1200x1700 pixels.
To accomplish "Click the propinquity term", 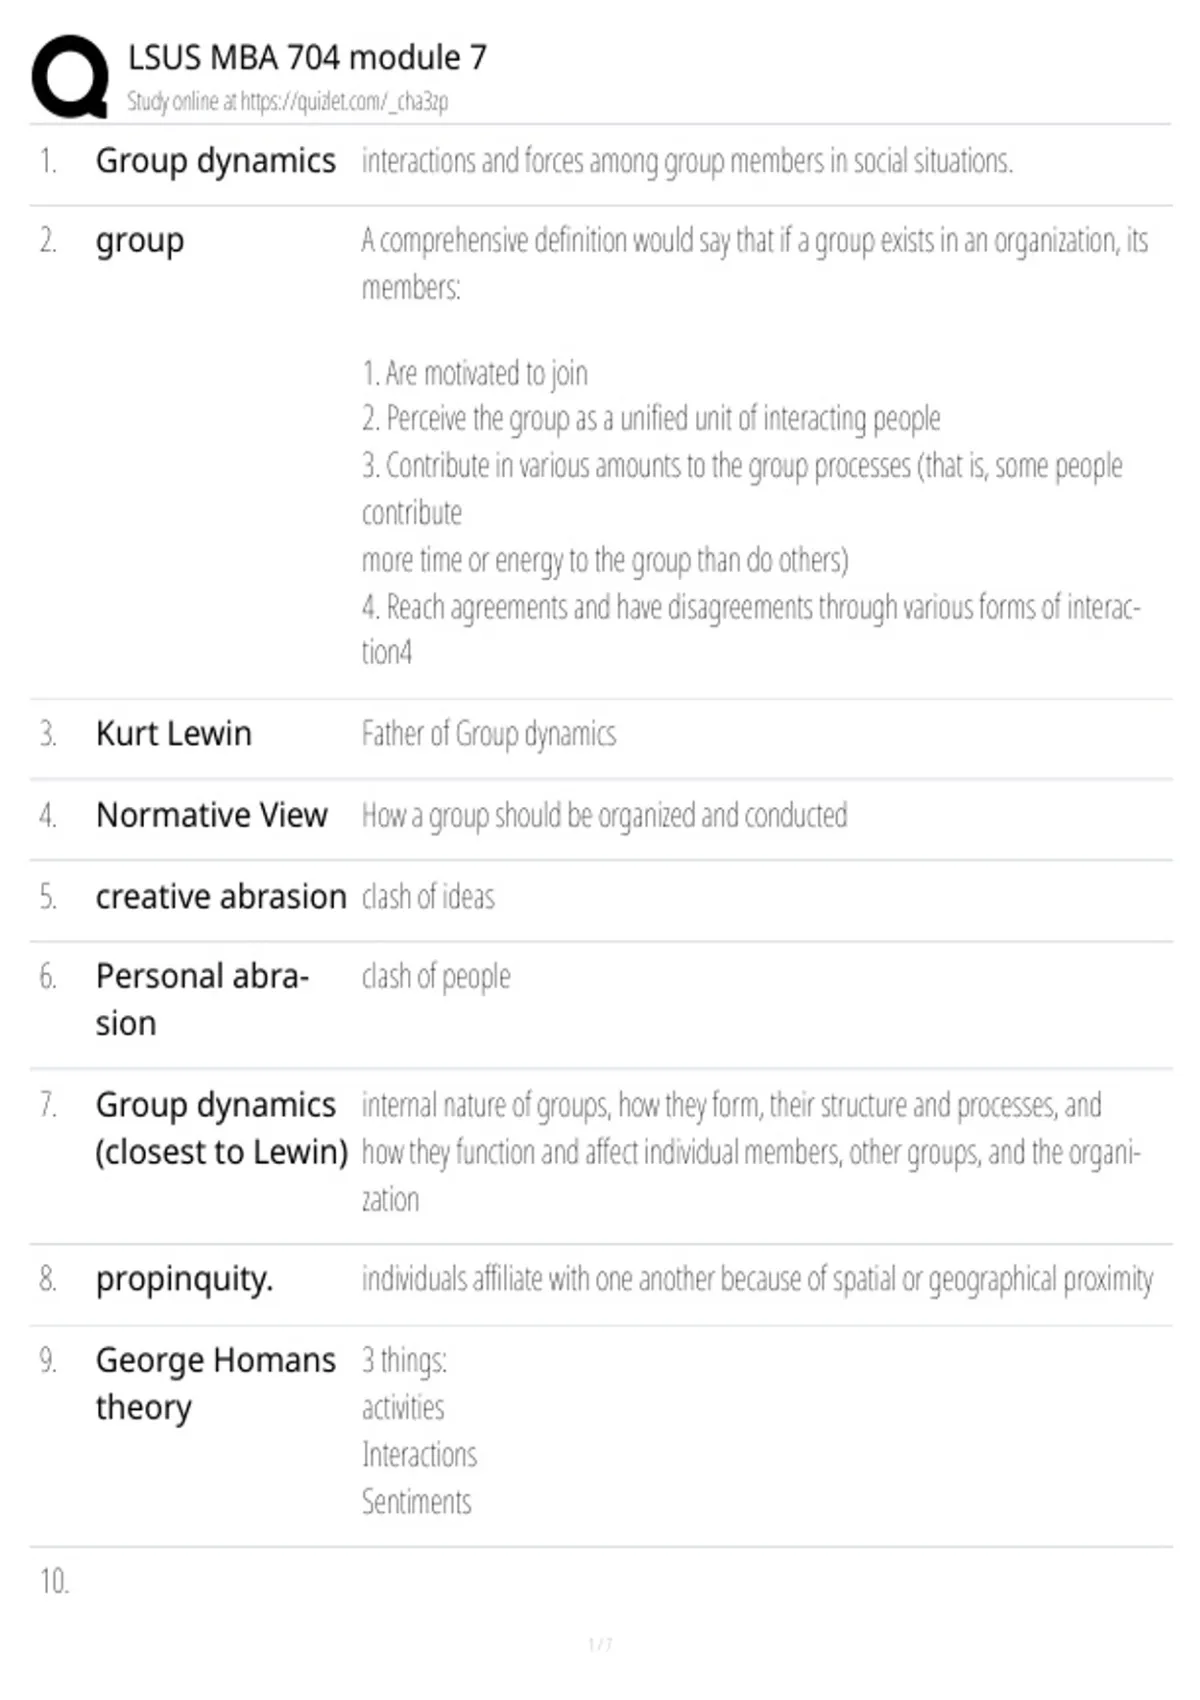I will click(x=184, y=1280).
